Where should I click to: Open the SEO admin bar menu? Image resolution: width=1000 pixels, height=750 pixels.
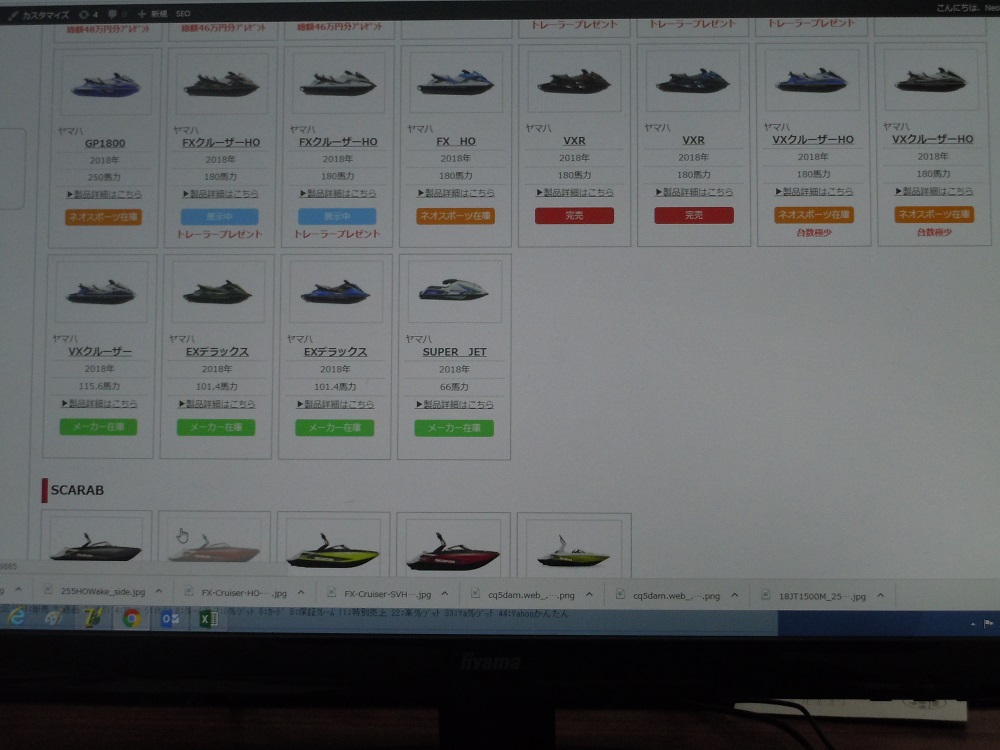[183, 13]
